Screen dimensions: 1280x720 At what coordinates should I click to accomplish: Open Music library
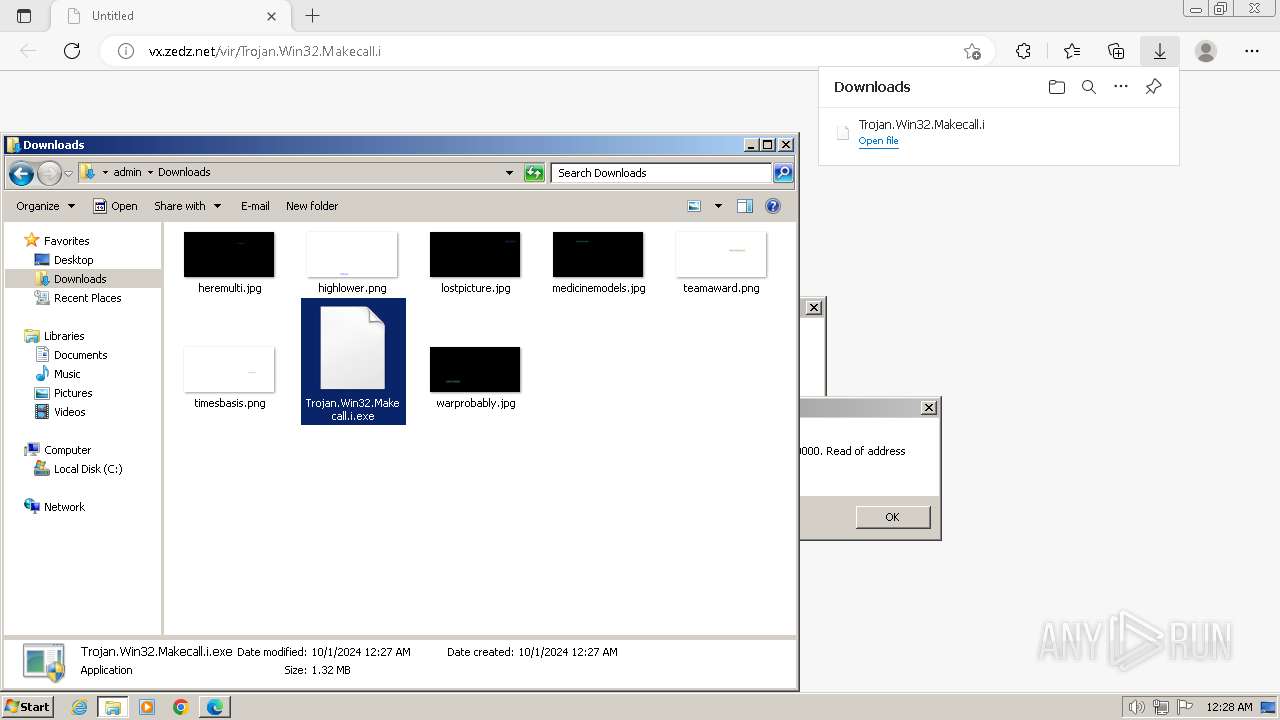(x=67, y=374)
